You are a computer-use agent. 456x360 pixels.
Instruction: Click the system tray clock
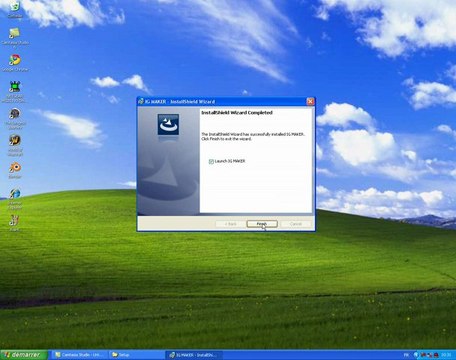coord(446,355)
